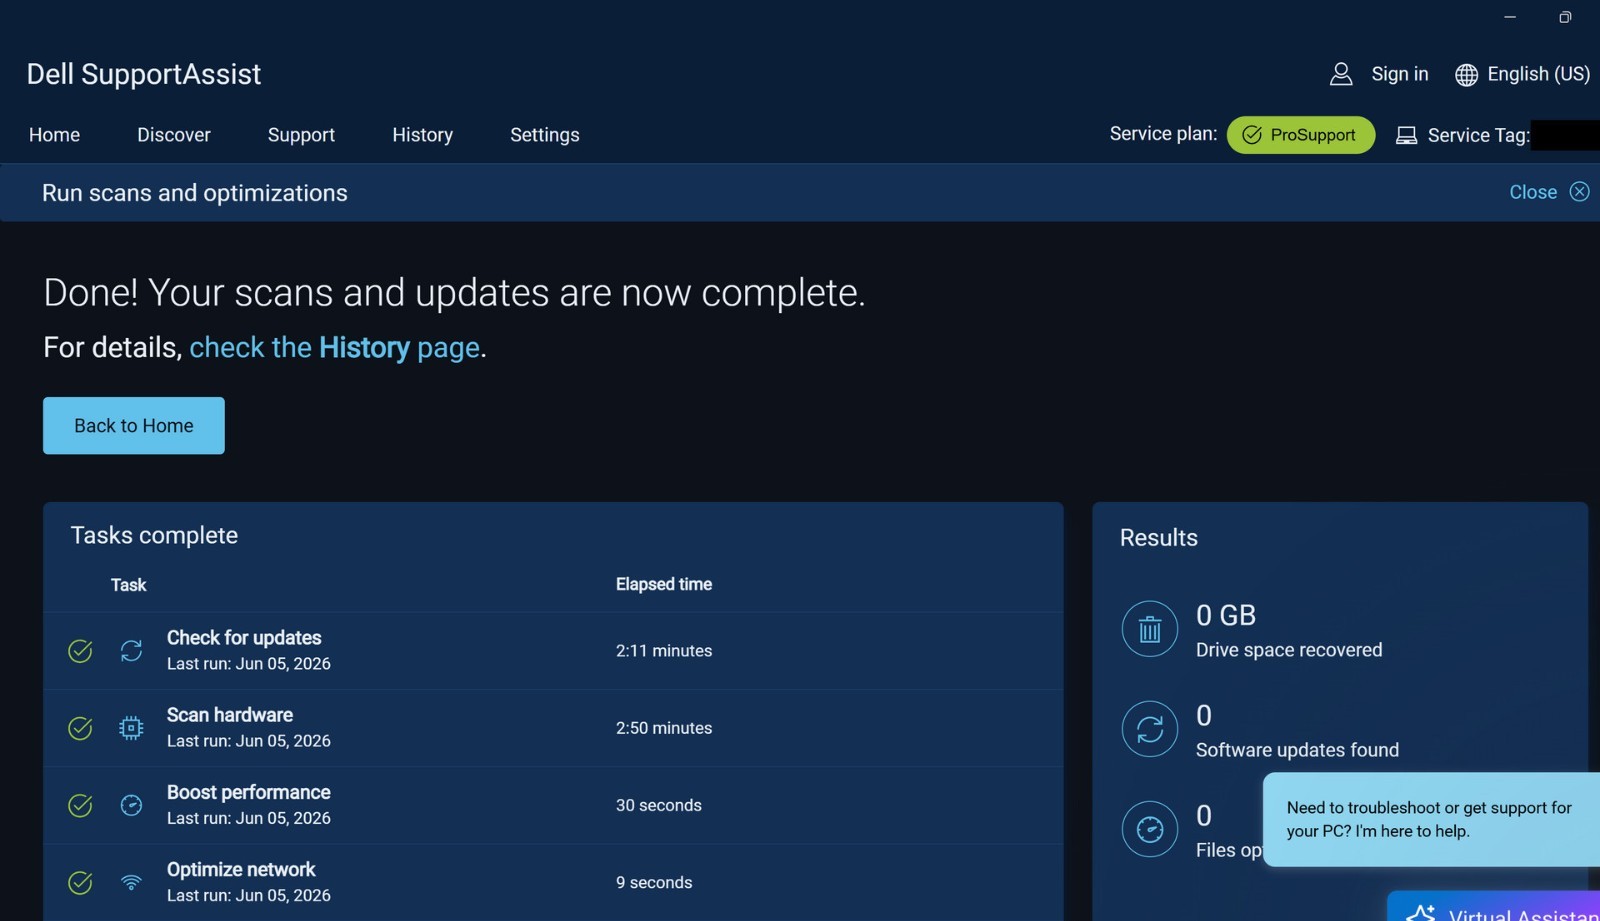This screenshot has height=921, width=1600.
Task: Click the sparkle icon on Virtual Assistant button
Action: pos(1421,913)
